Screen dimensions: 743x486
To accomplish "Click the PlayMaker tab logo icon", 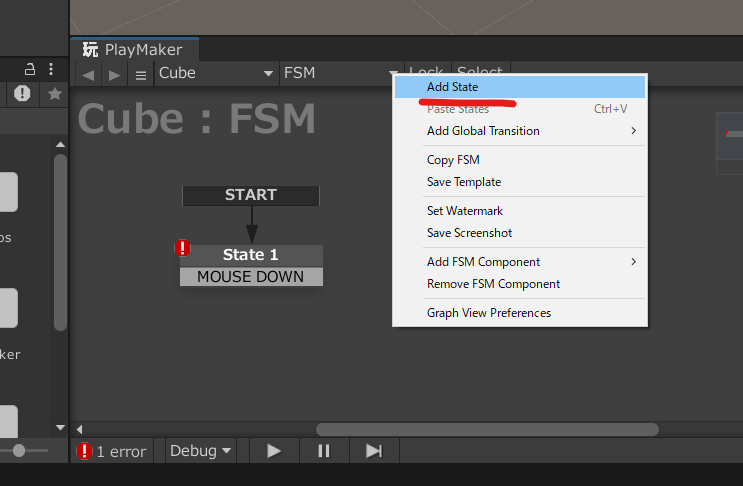I will (x=90, y=49).
